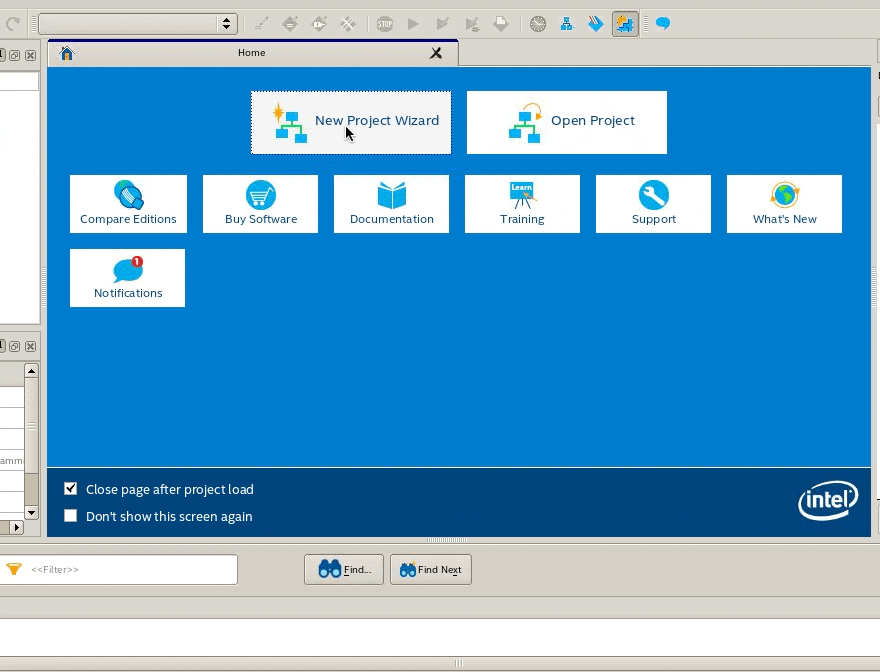Select the Home tab
The height and width of the screenshot is (672, 880).
[x=252, y=53]
